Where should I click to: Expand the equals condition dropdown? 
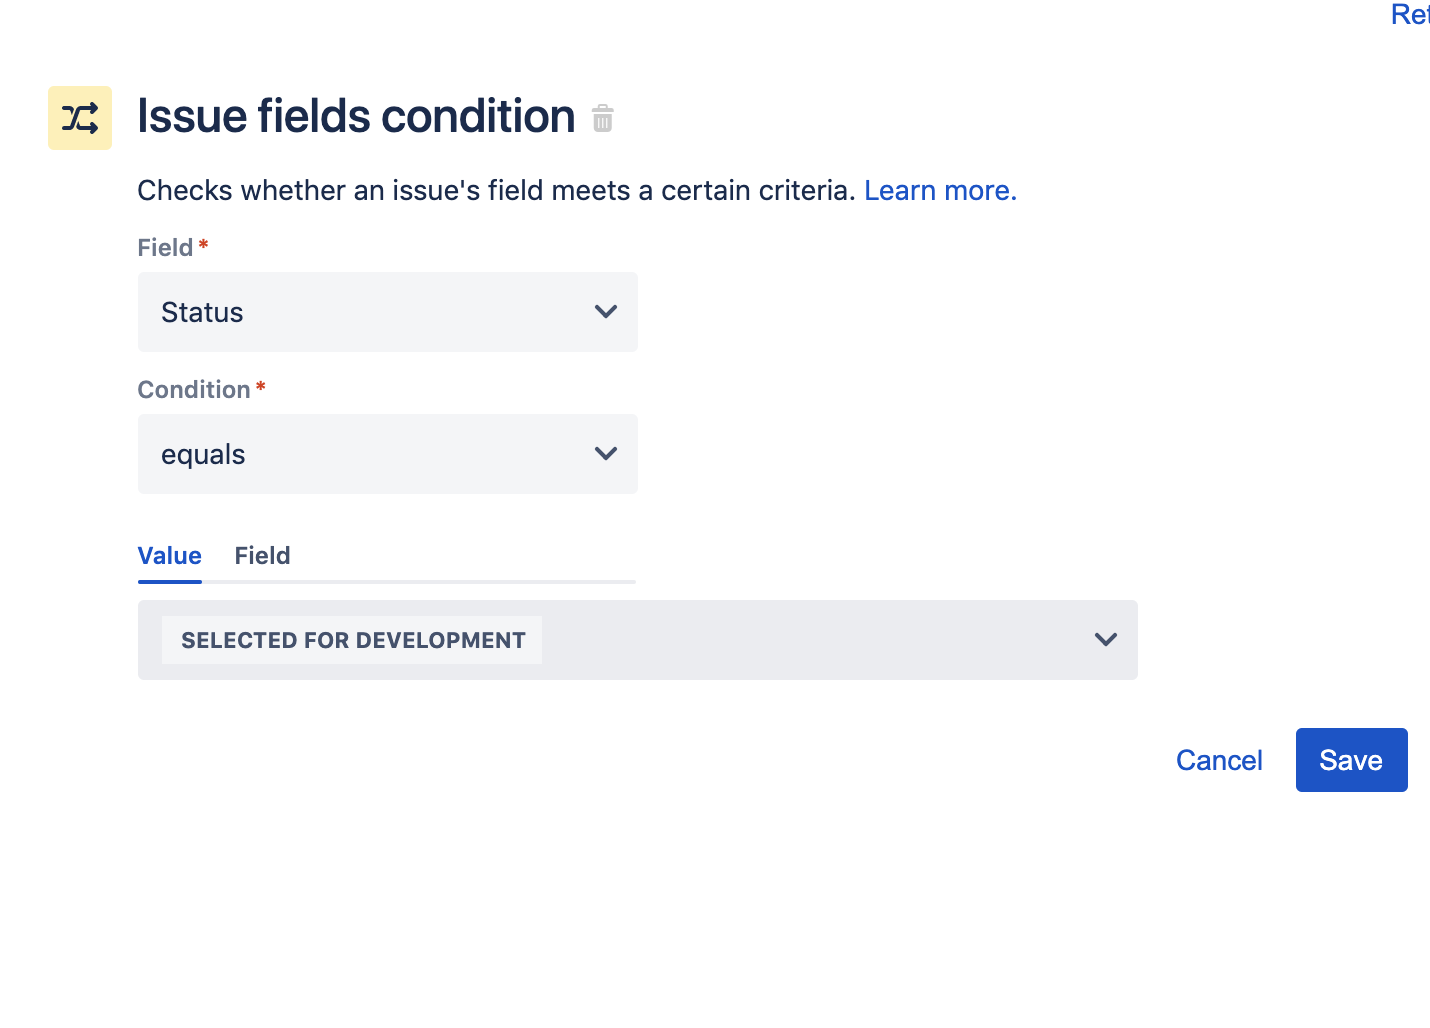tap(387, 454)
